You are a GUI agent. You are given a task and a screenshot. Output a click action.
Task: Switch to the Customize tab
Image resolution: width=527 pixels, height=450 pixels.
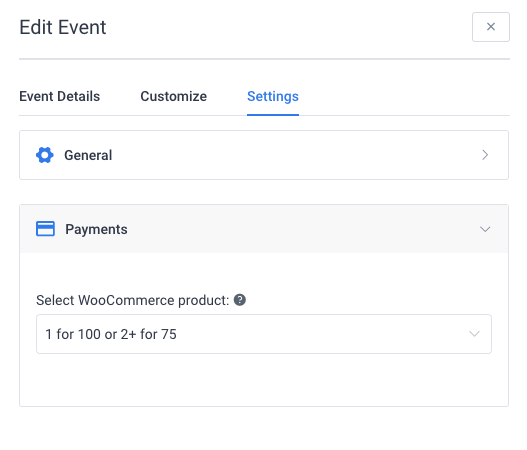(x=173, y=96)
